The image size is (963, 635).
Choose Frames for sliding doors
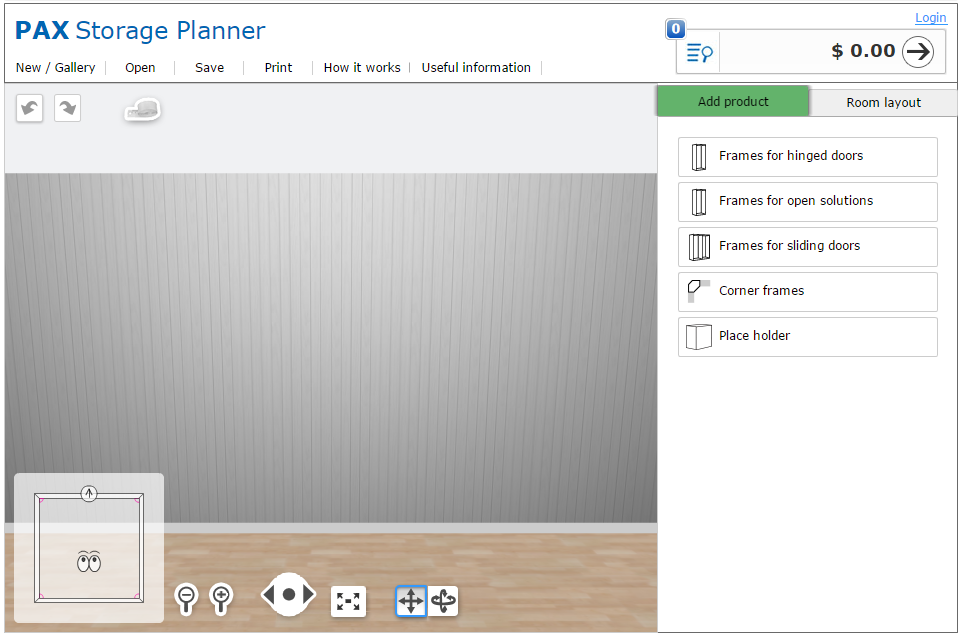pos(808,247)
